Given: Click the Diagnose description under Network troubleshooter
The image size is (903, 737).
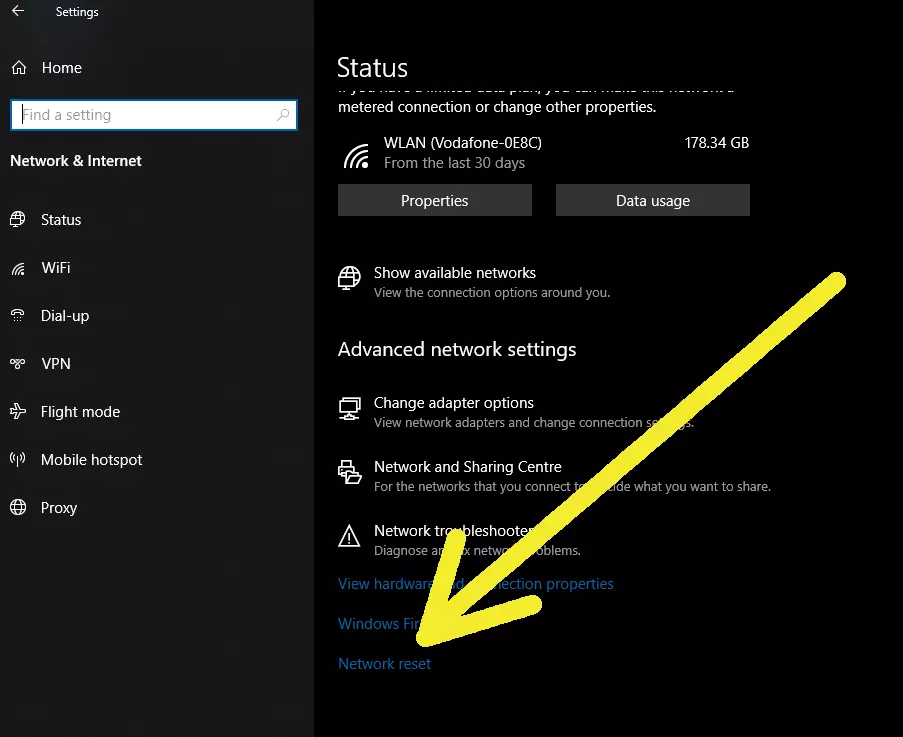Looking at the screenshot, I should click(477, 550).
